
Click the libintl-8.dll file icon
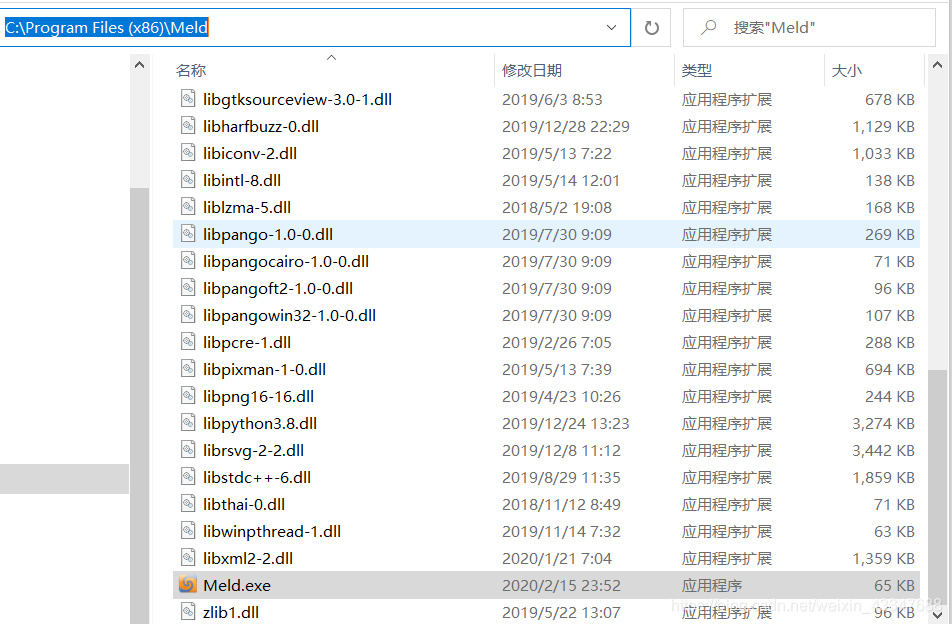coord(188,180)
